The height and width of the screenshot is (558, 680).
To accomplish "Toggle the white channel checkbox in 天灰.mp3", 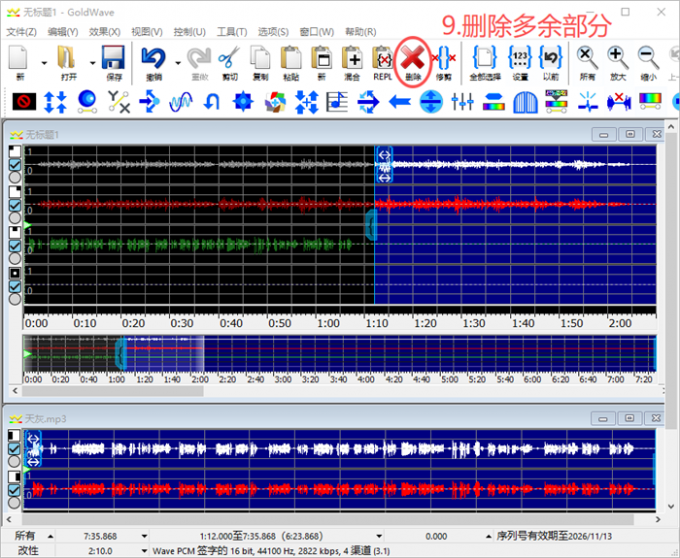I will point(14,449).
